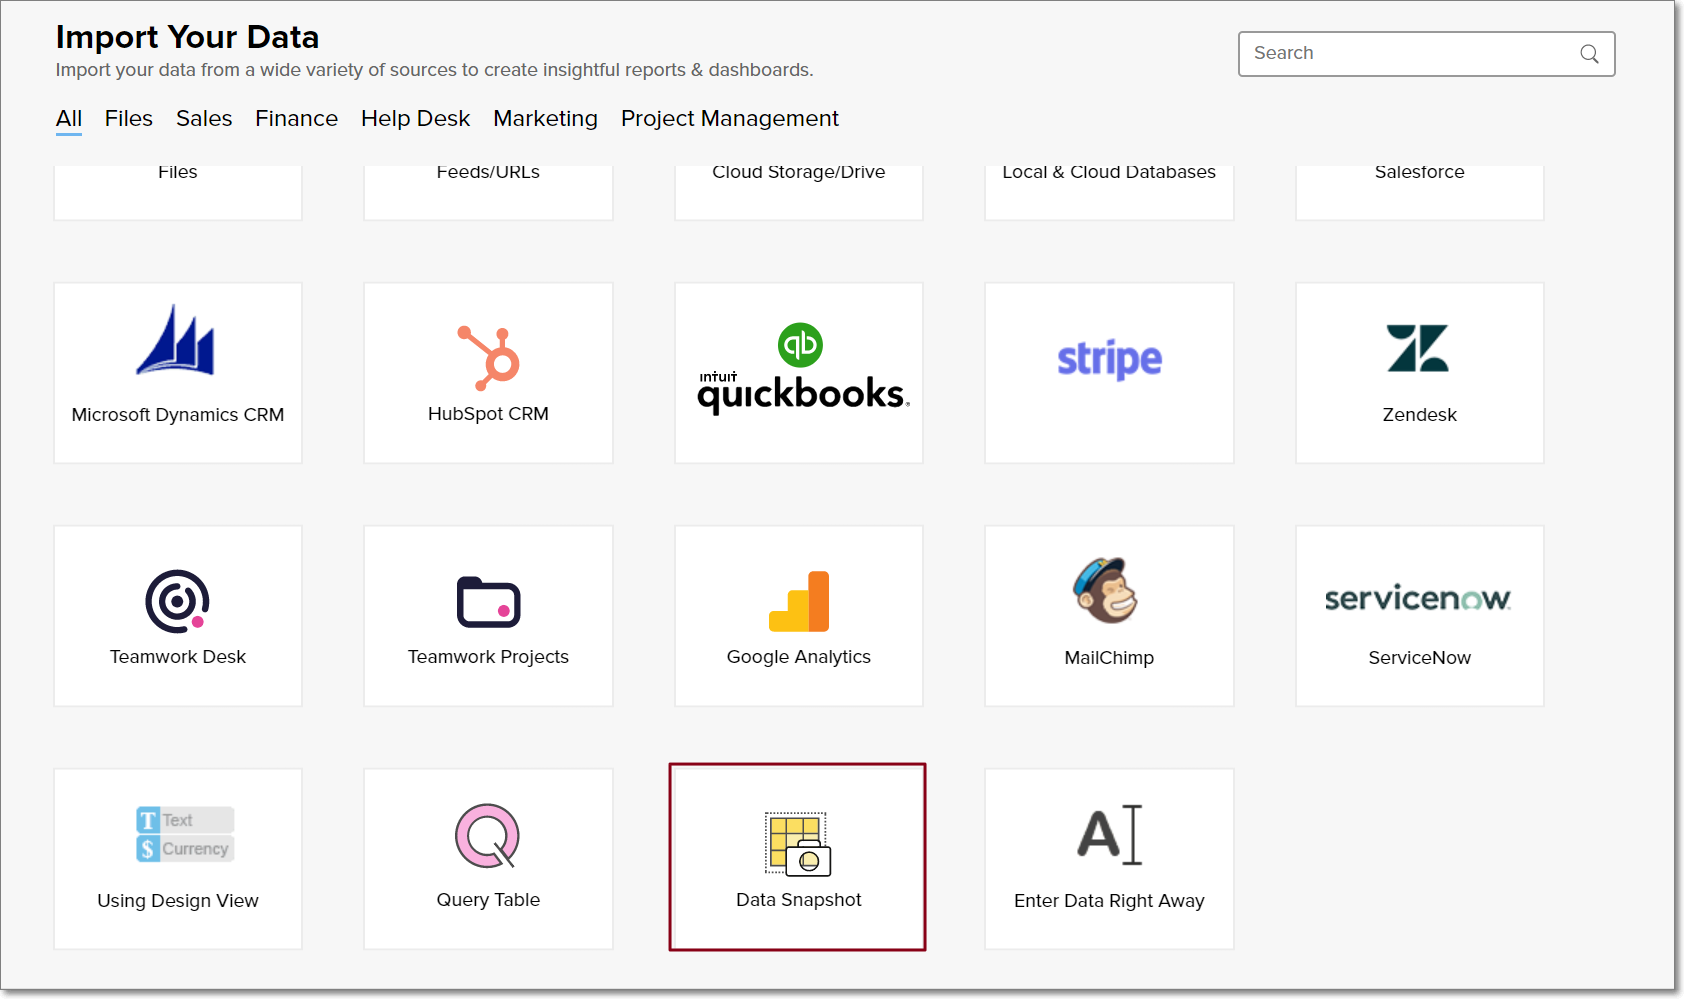Open the Salesforce source card
Viewport: 1684px width, 999px height.
click(x=1420, y=192)
